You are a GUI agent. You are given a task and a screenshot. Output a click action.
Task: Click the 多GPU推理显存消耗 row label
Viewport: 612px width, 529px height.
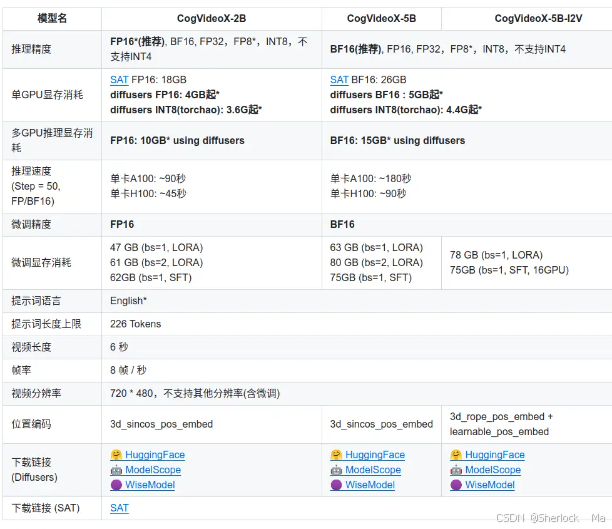click(52, 141)
